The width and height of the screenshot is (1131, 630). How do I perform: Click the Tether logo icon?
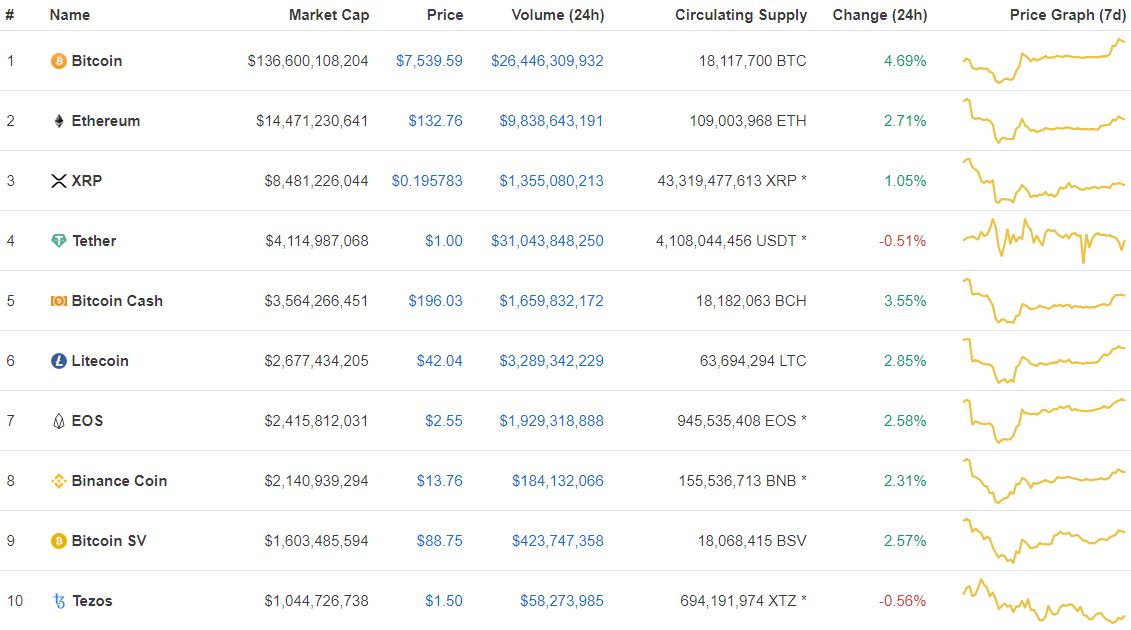(58, 241)
